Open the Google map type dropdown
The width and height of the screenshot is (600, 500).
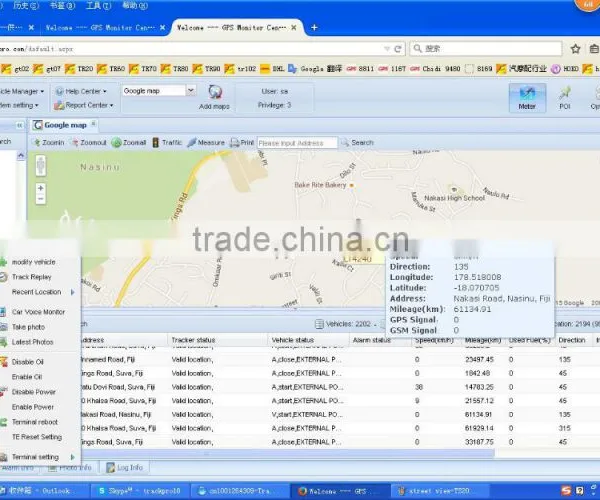point(191,91)
